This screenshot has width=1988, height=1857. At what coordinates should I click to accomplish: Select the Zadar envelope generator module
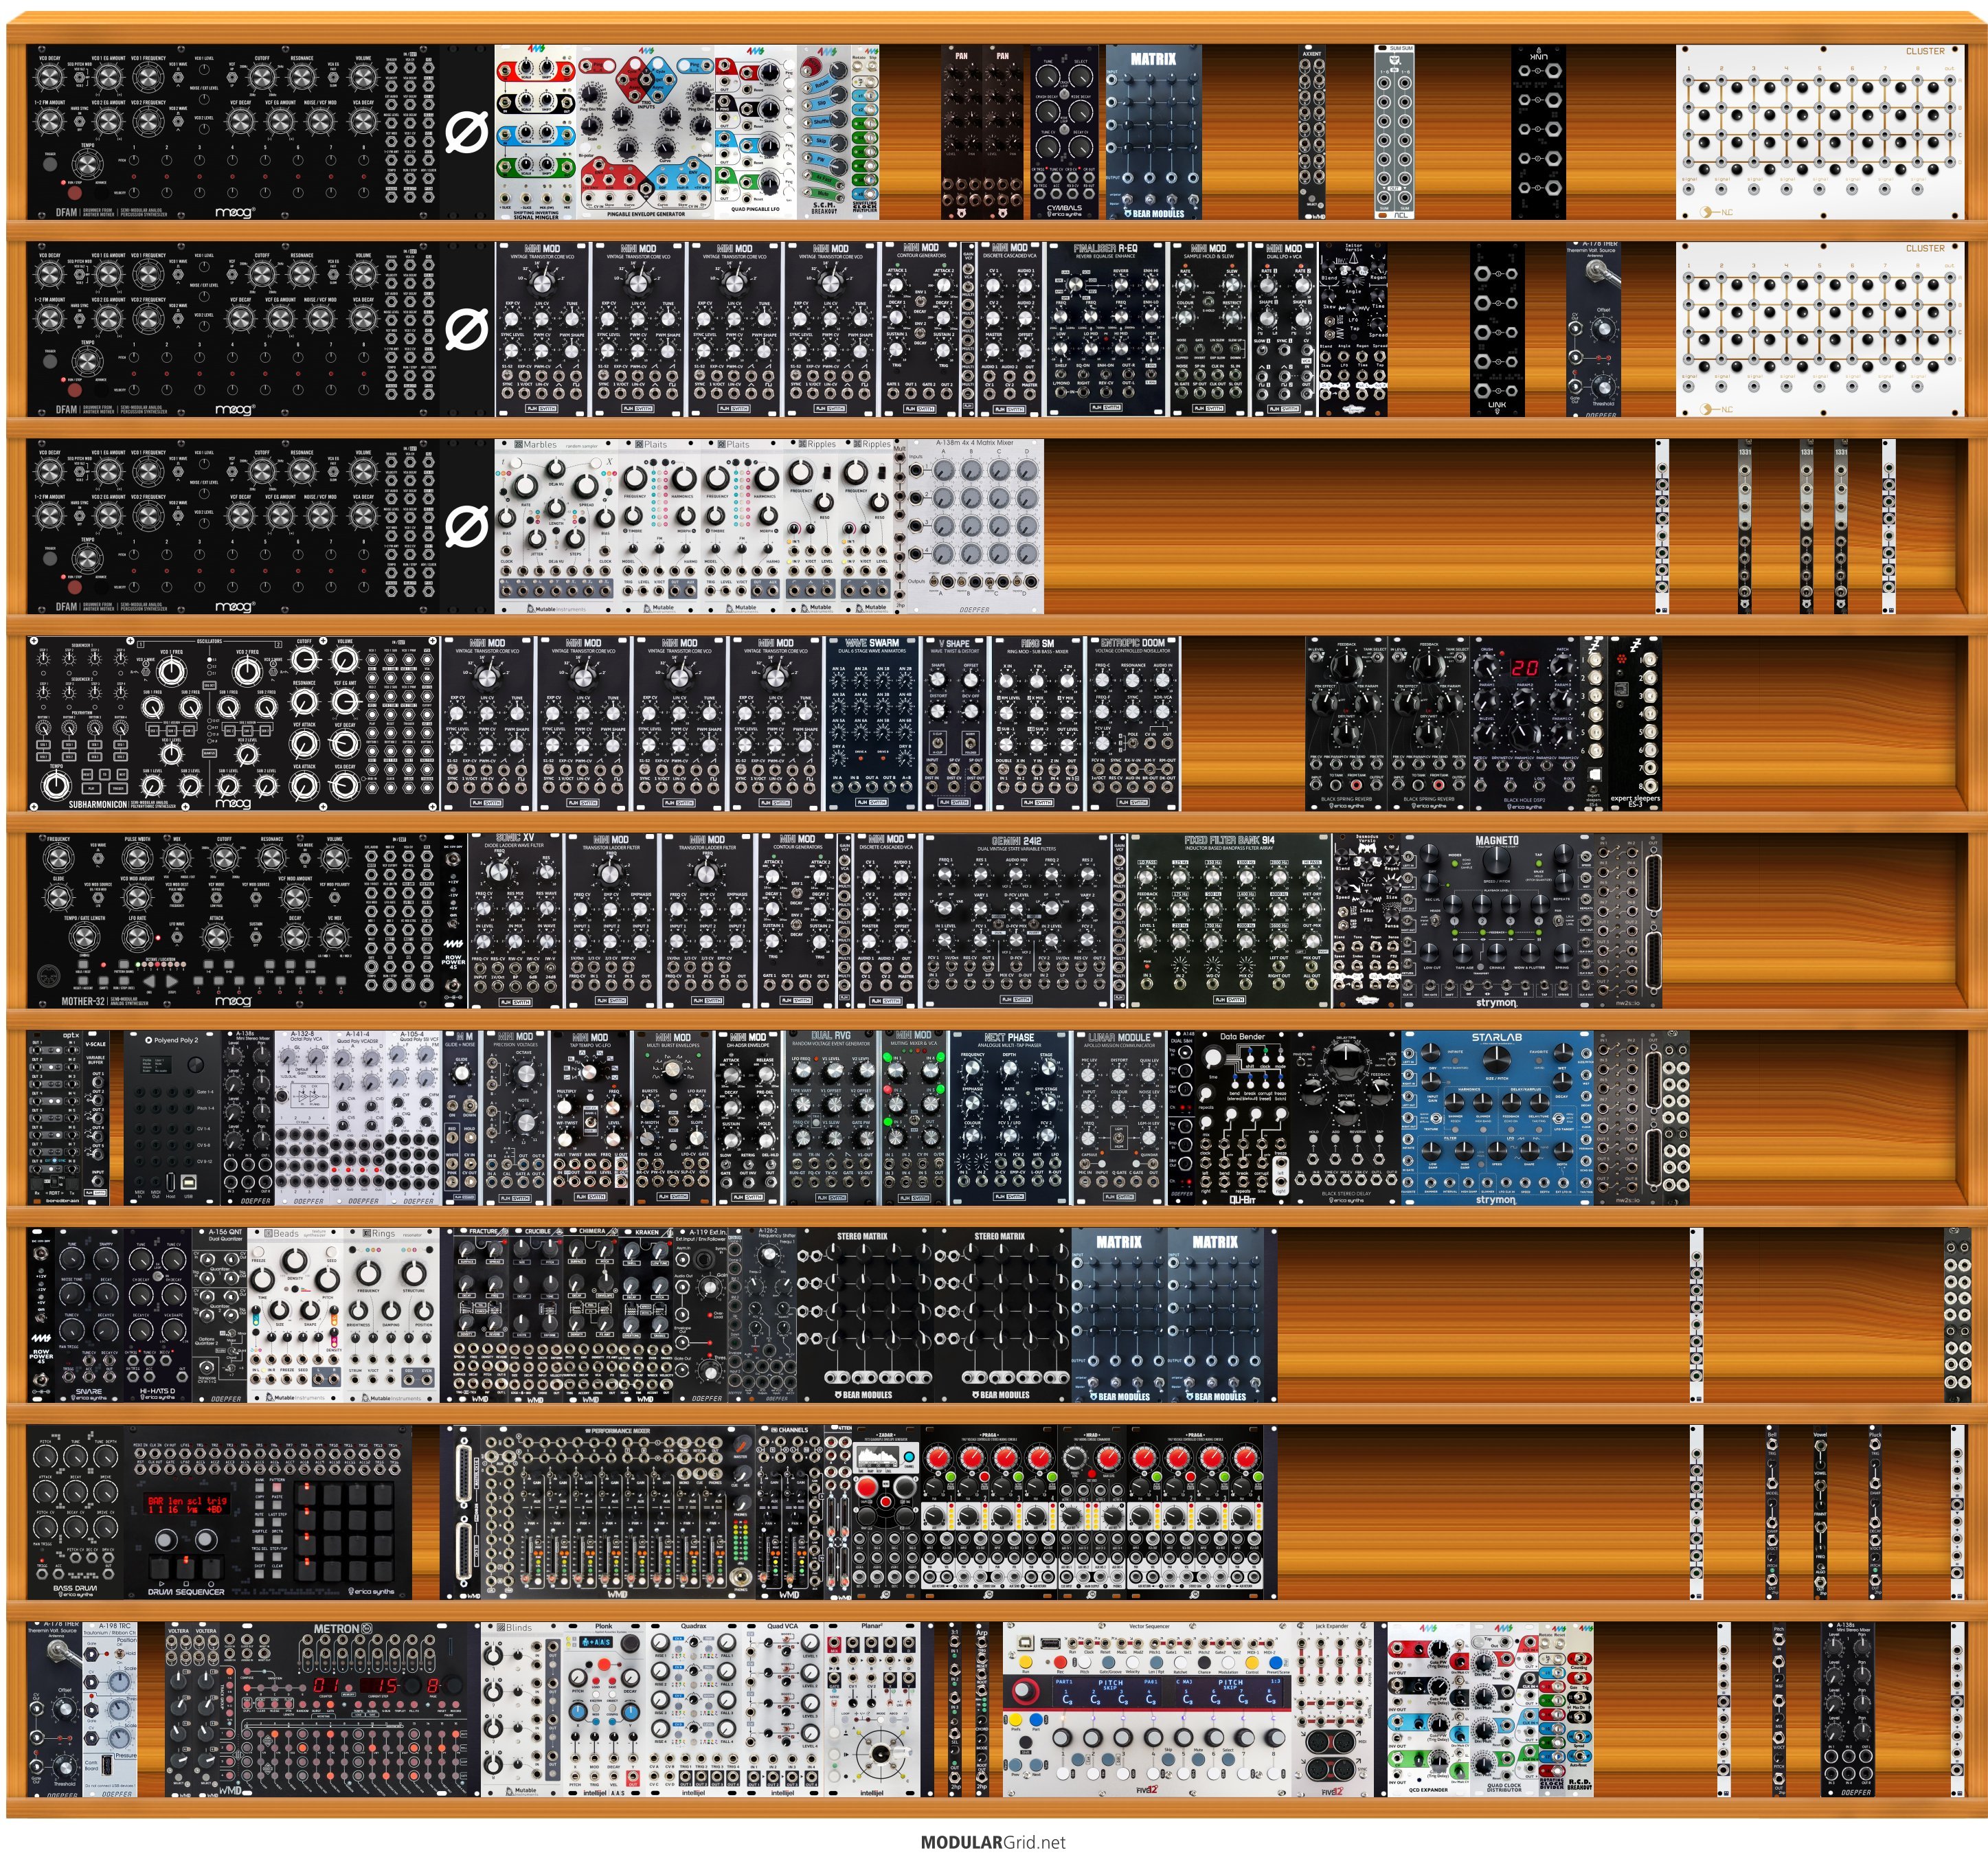click(x=886, y=1511)
